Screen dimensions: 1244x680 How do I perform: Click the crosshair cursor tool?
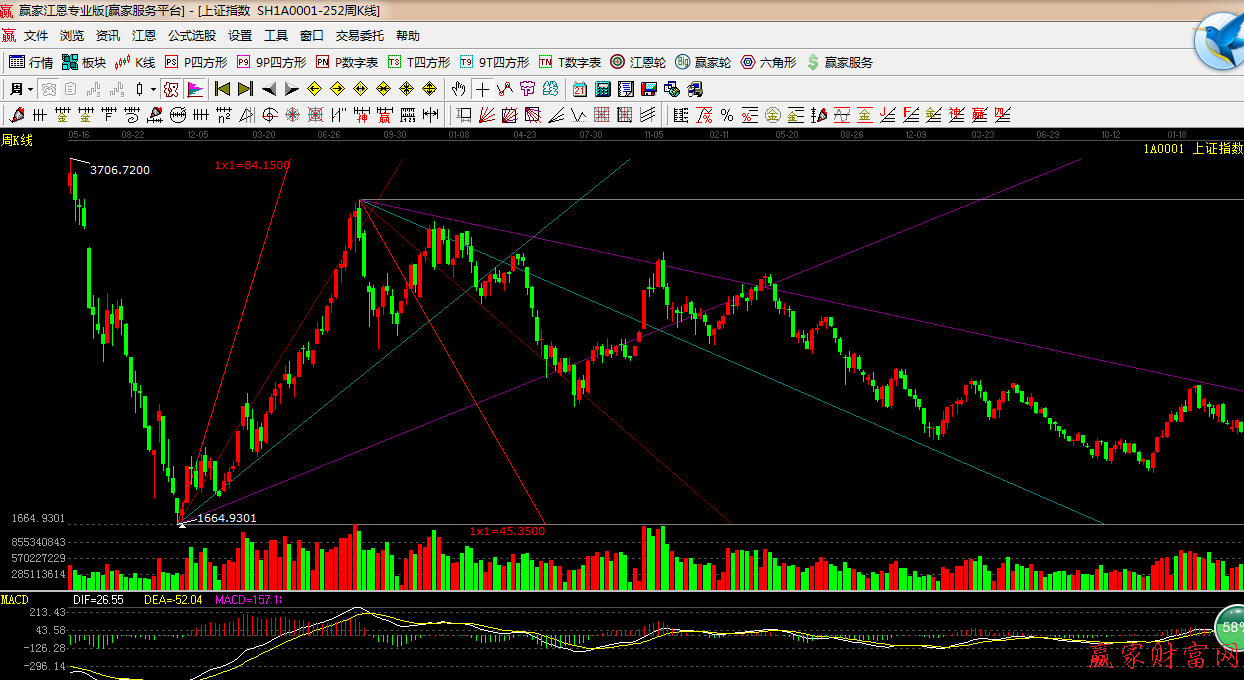483,89
